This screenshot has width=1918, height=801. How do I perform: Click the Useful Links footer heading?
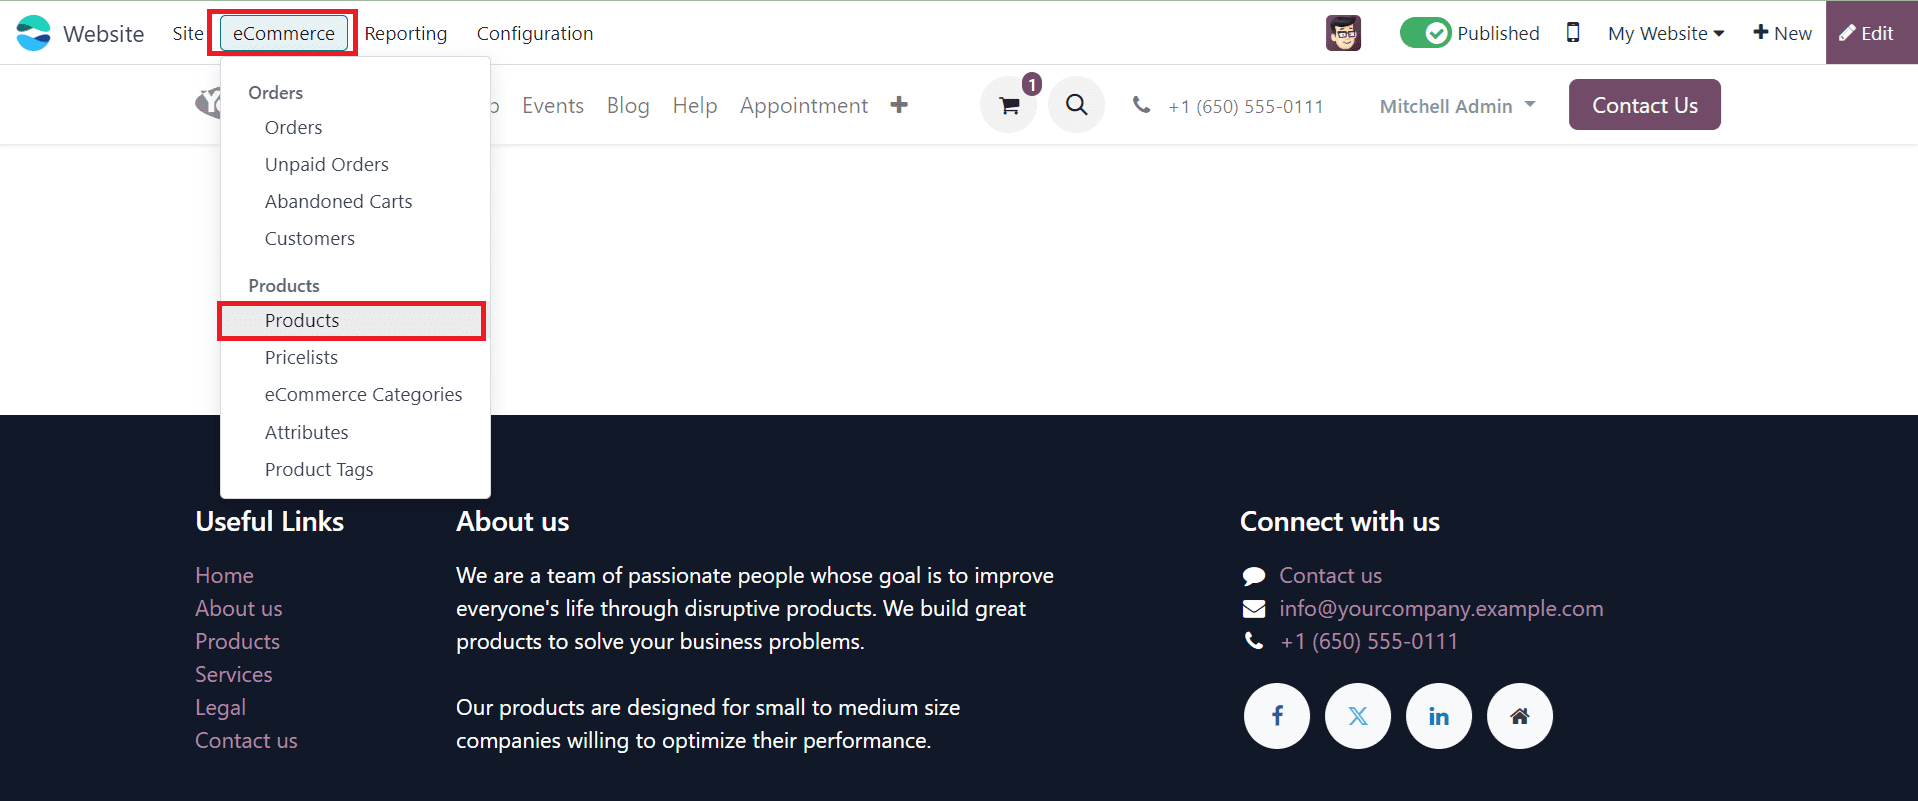point(269,522)
